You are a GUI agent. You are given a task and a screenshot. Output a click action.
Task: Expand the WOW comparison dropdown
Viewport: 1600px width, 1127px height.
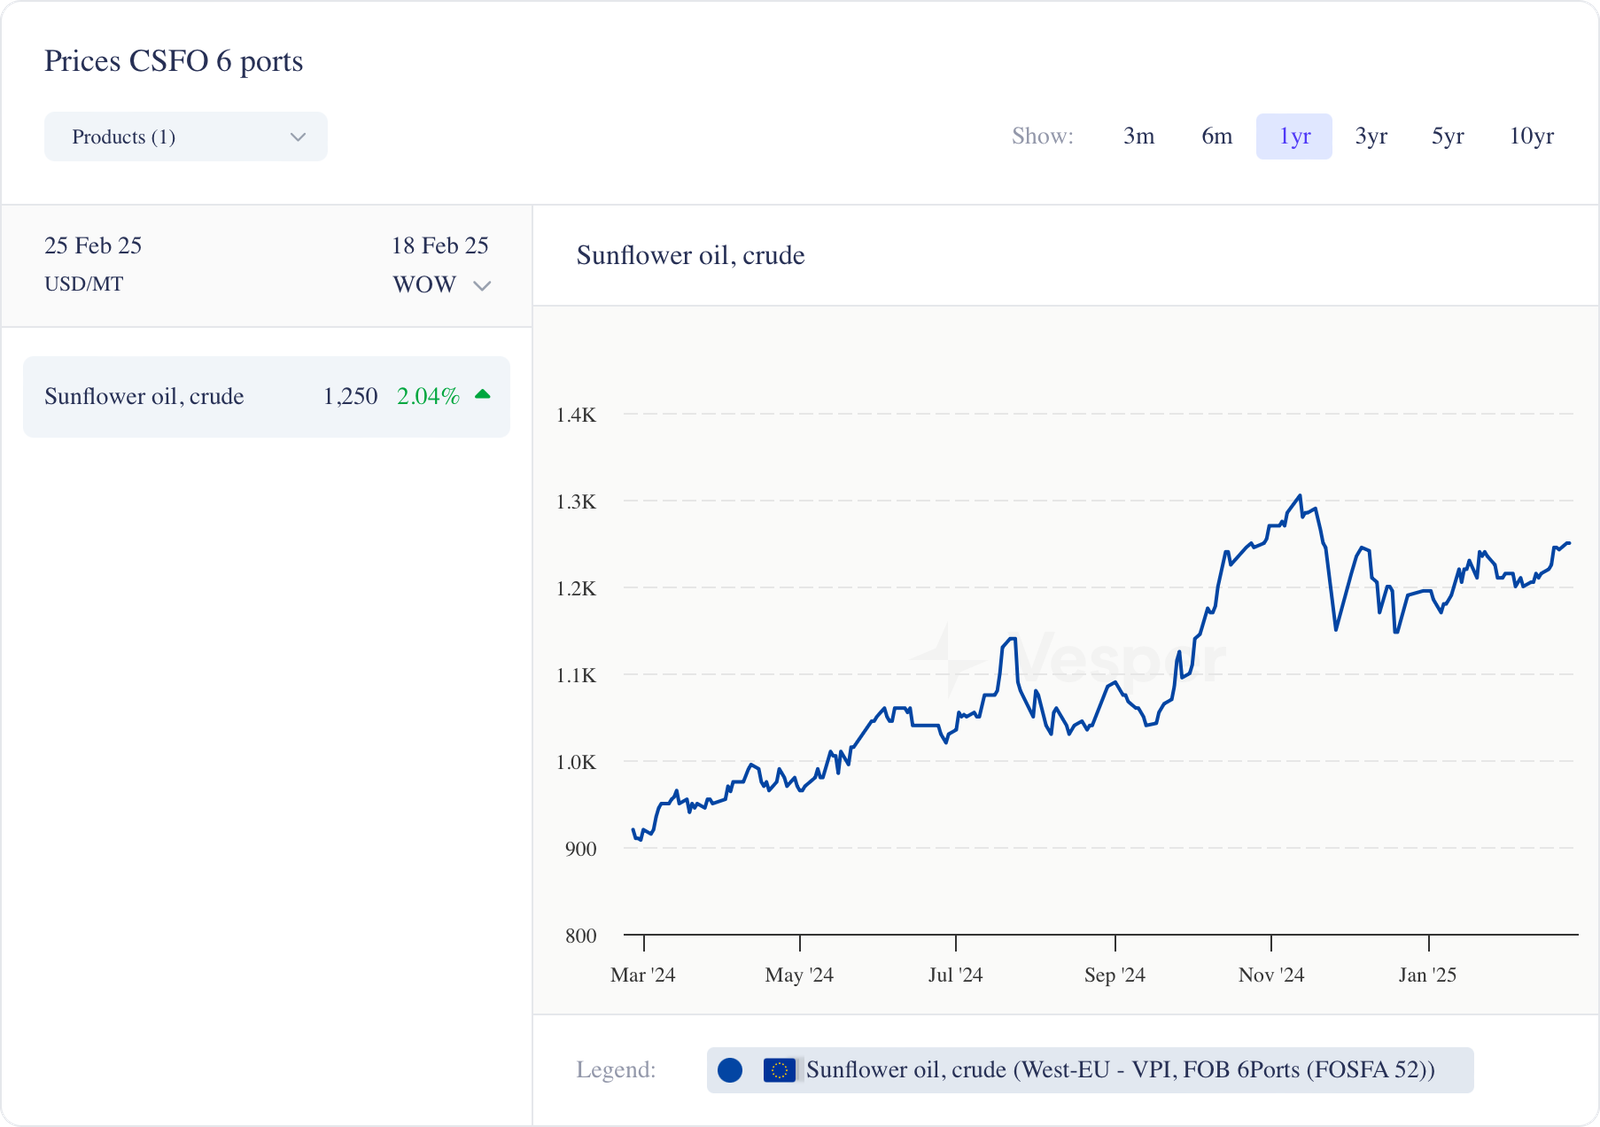[441, 285]
